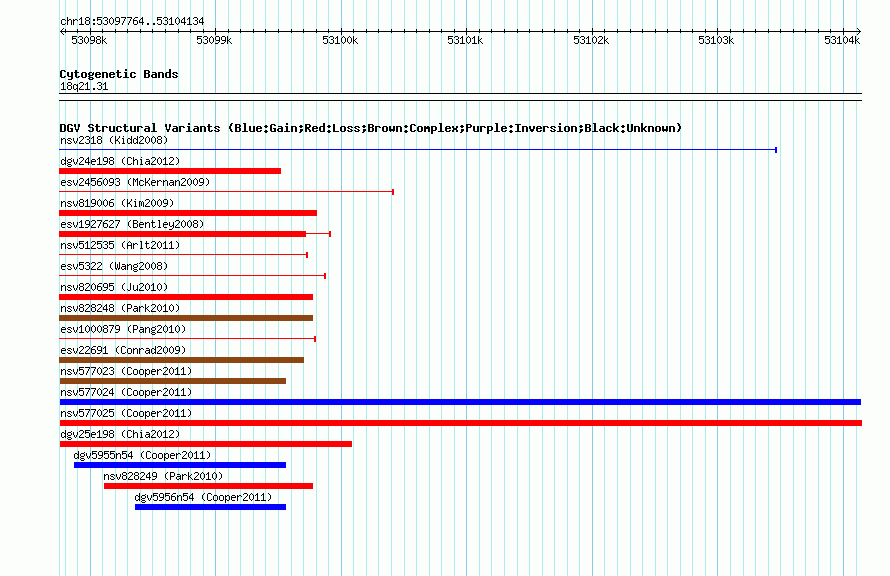Click the 53102k ruler tick label
The image size is (890, 576).
tap(591, 40)
